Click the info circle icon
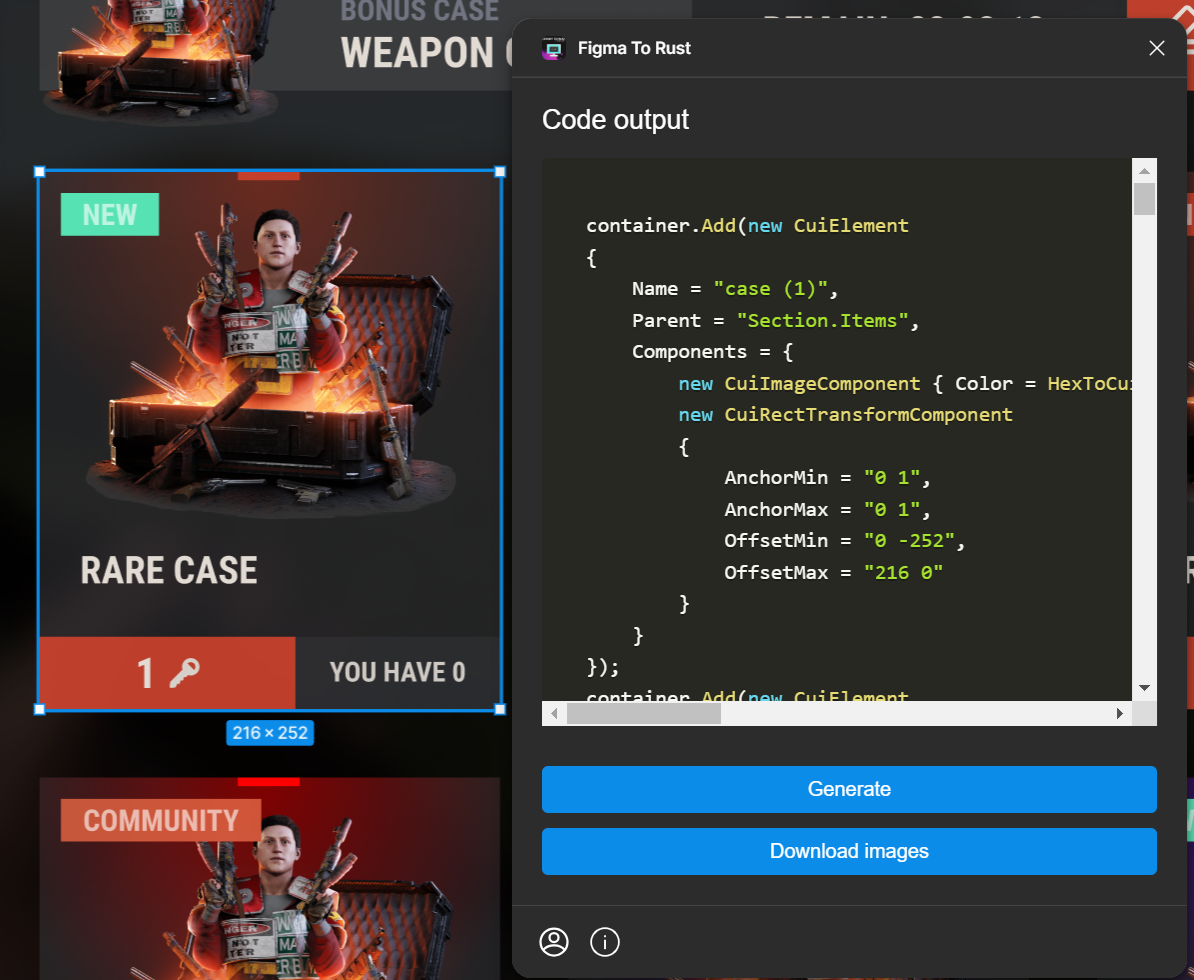The image size is (1194, 980). pos(605,941)
